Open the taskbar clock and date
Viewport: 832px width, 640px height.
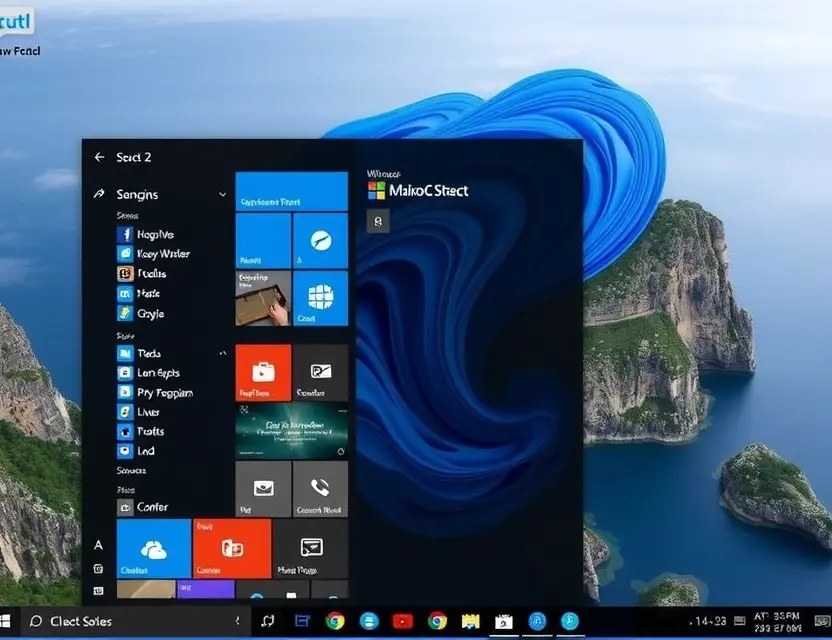coord(777,622)
